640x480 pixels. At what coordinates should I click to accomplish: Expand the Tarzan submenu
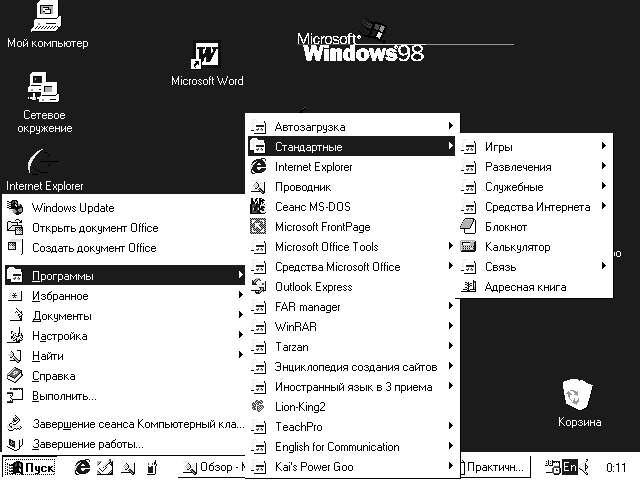click(352, 347)
